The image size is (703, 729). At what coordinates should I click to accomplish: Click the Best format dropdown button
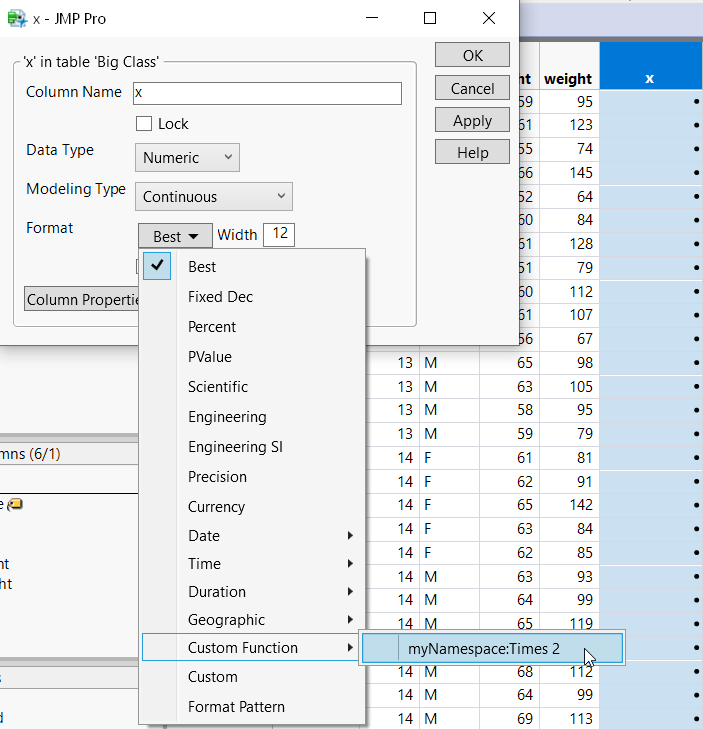tap(175, 236)
